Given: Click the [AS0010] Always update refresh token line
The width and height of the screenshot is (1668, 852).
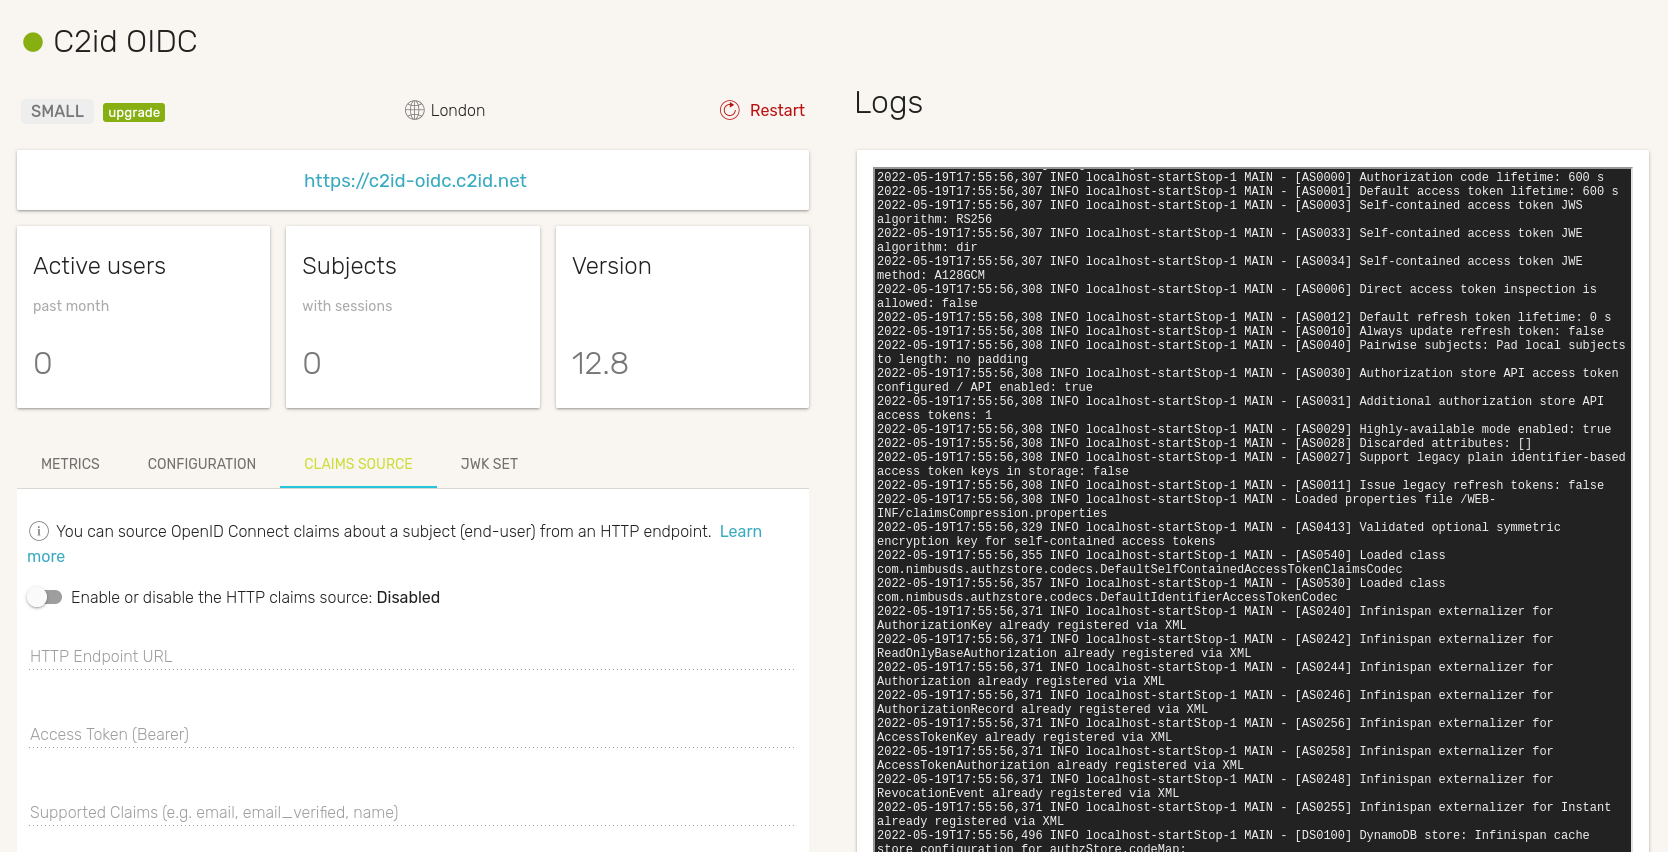Looking at the screenshot, I should click(1240, 331).
